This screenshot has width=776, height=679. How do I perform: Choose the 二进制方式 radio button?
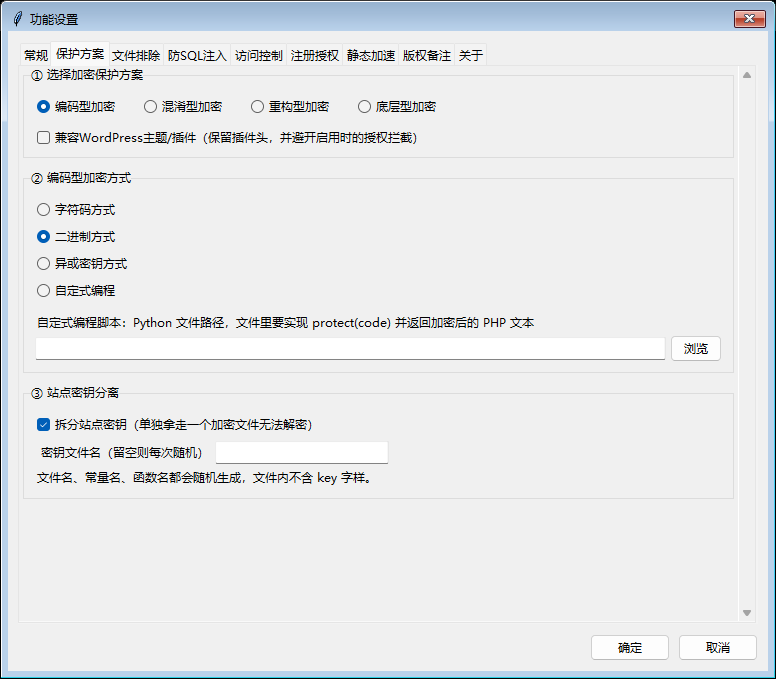pos(76,237)
